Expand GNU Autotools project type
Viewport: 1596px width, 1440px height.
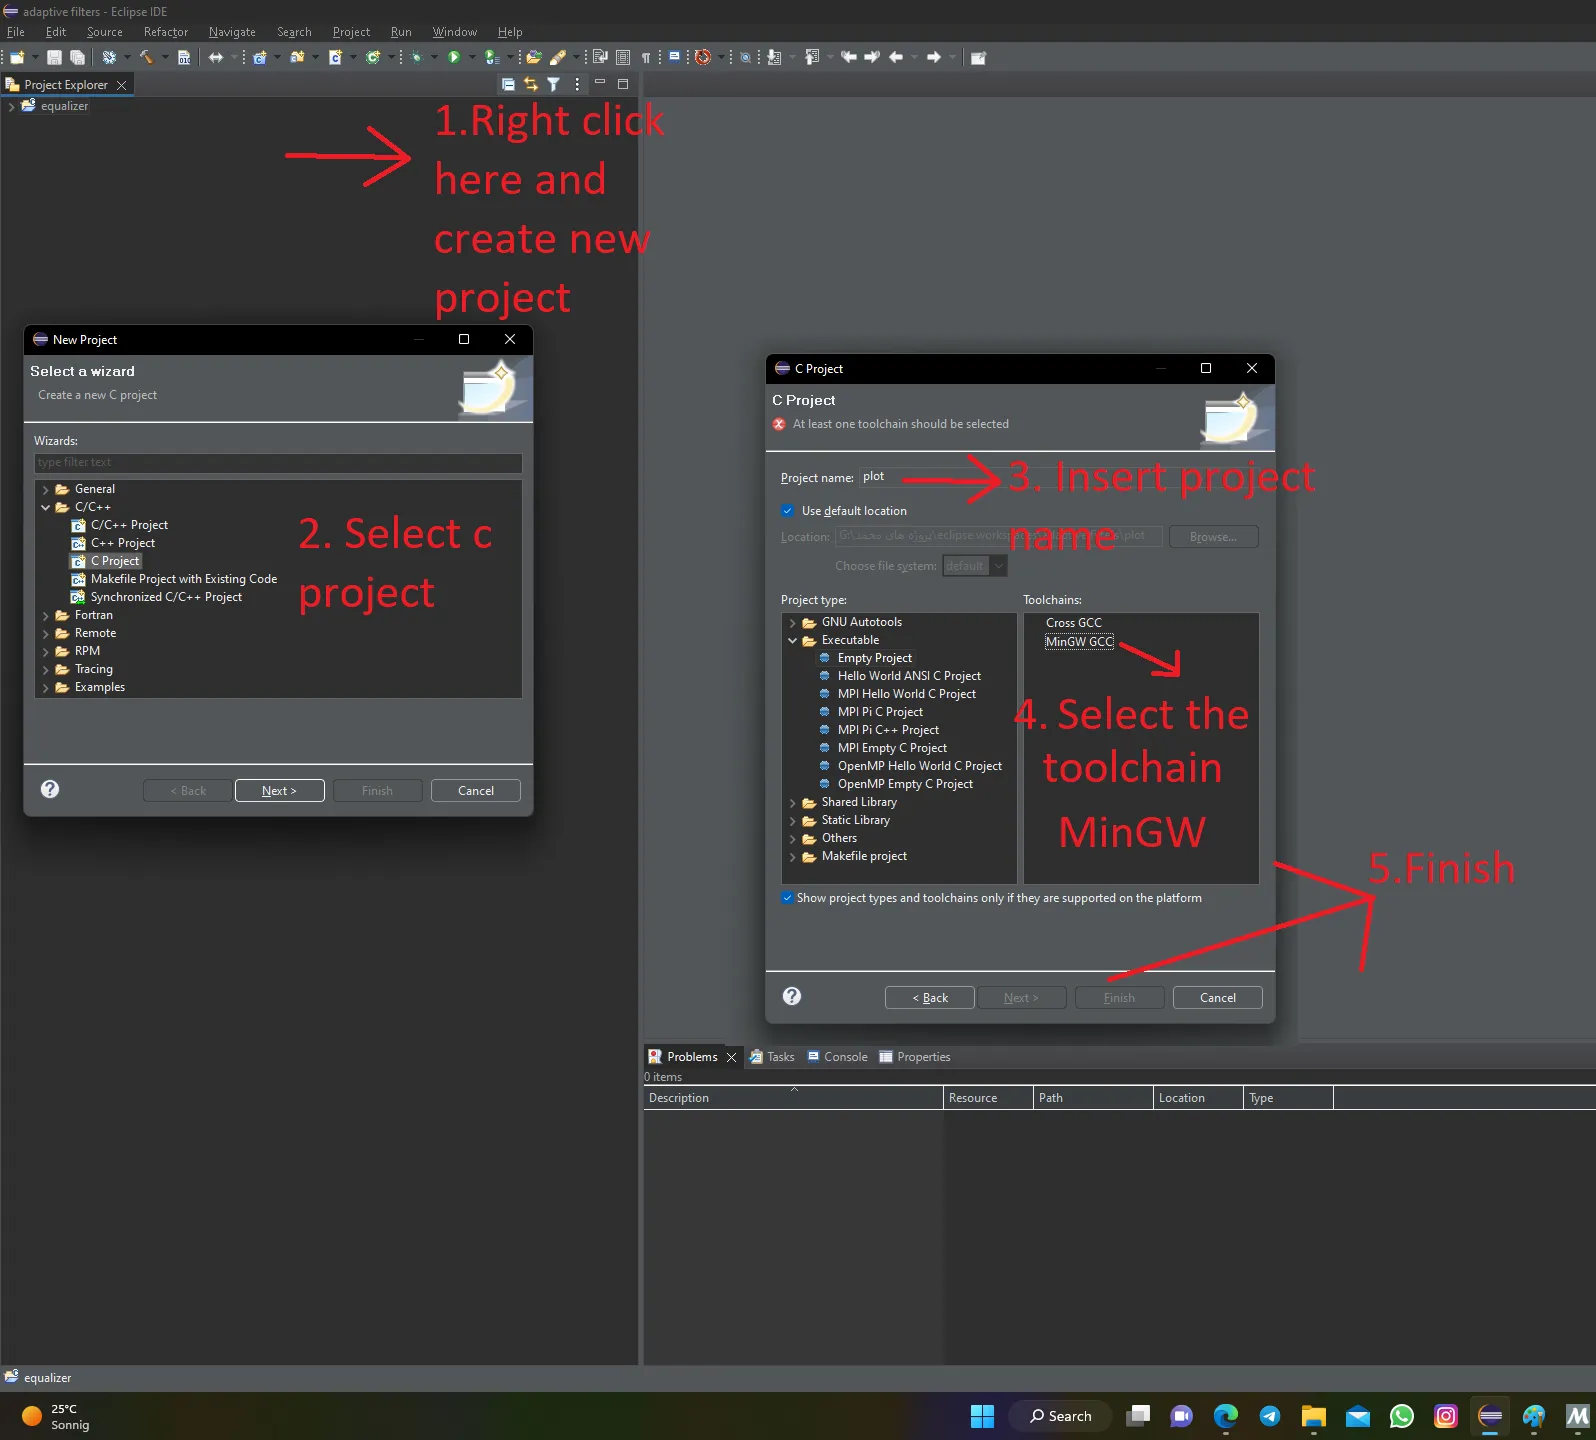(x=793, y=623)
